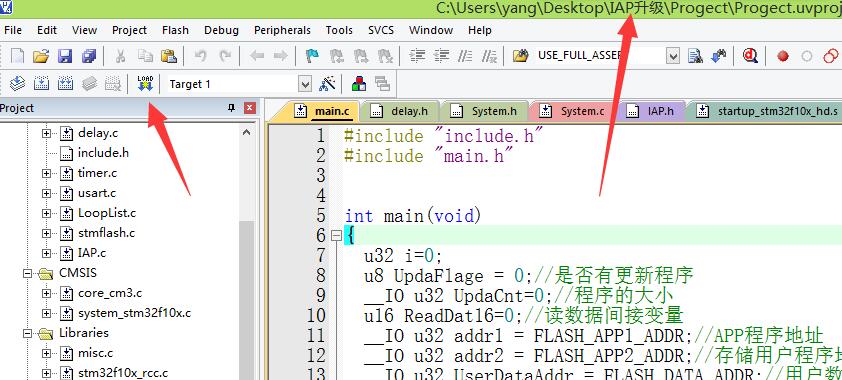This screenshot has height=380, width=842.
Task: Rebuild all target files
Action: coord(65,83)
